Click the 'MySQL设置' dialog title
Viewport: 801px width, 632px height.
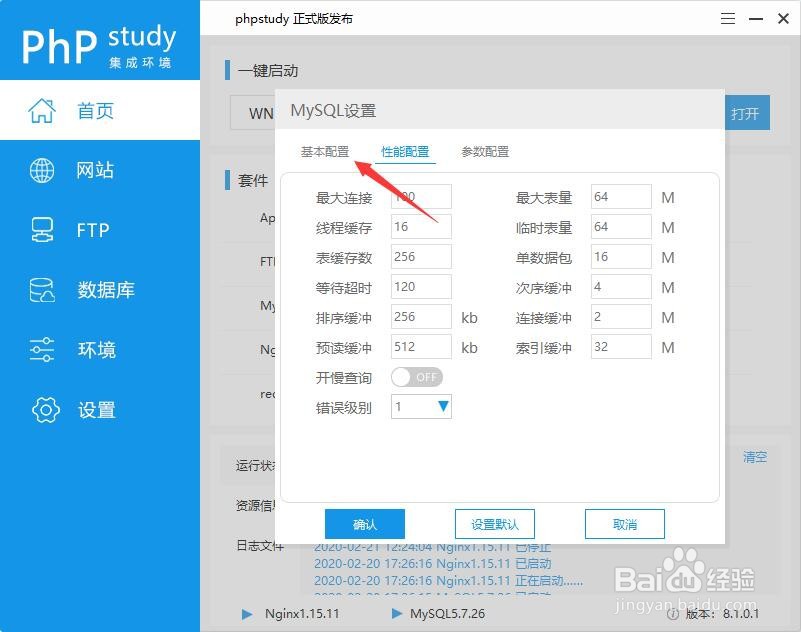coord(333,110)
